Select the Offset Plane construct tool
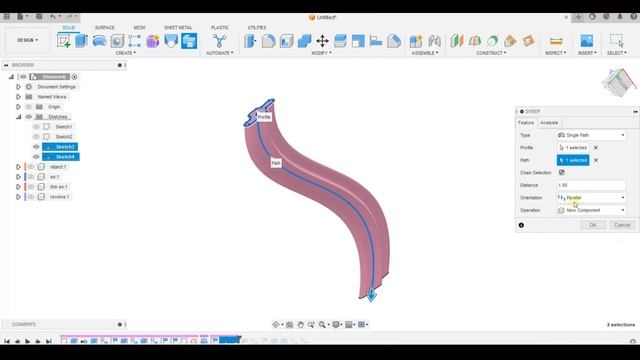640x360 pixels. 457,41
